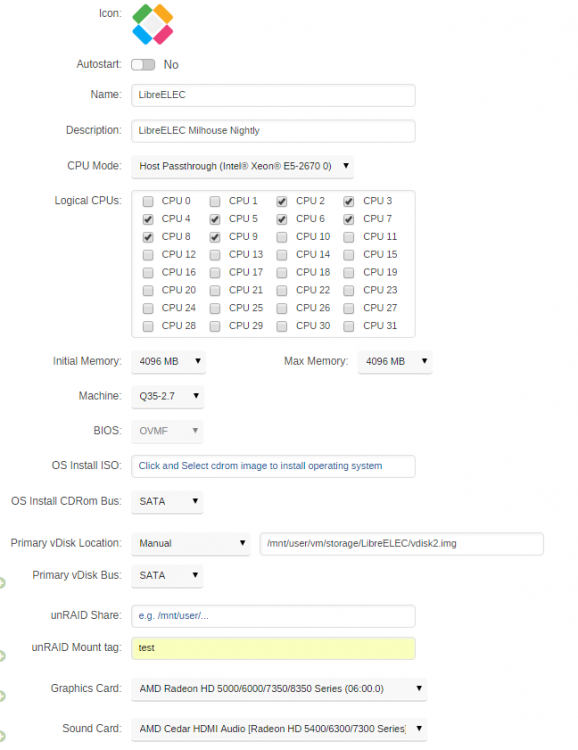
Task: Check the CPU 16 checkbox
Action: 148,273
